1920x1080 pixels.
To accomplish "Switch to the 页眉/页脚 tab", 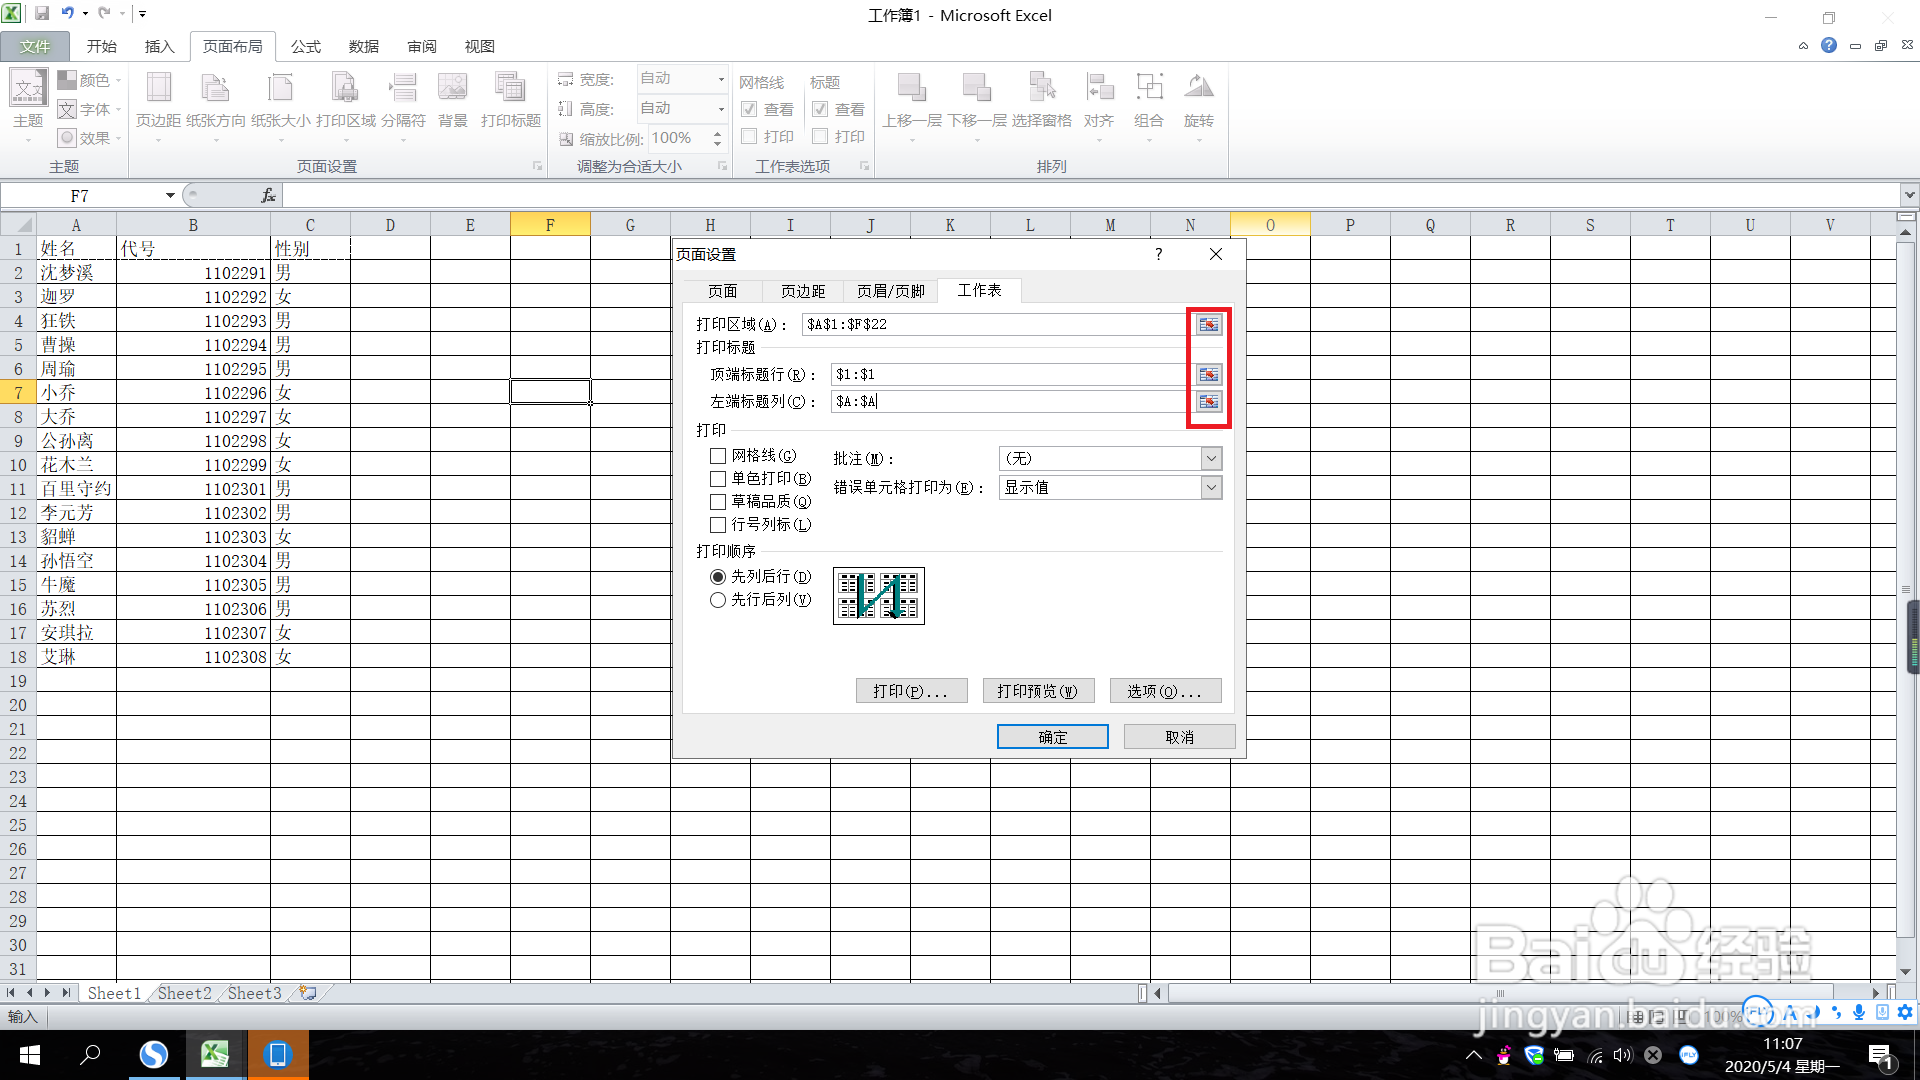I will click(x=890, y=291).
